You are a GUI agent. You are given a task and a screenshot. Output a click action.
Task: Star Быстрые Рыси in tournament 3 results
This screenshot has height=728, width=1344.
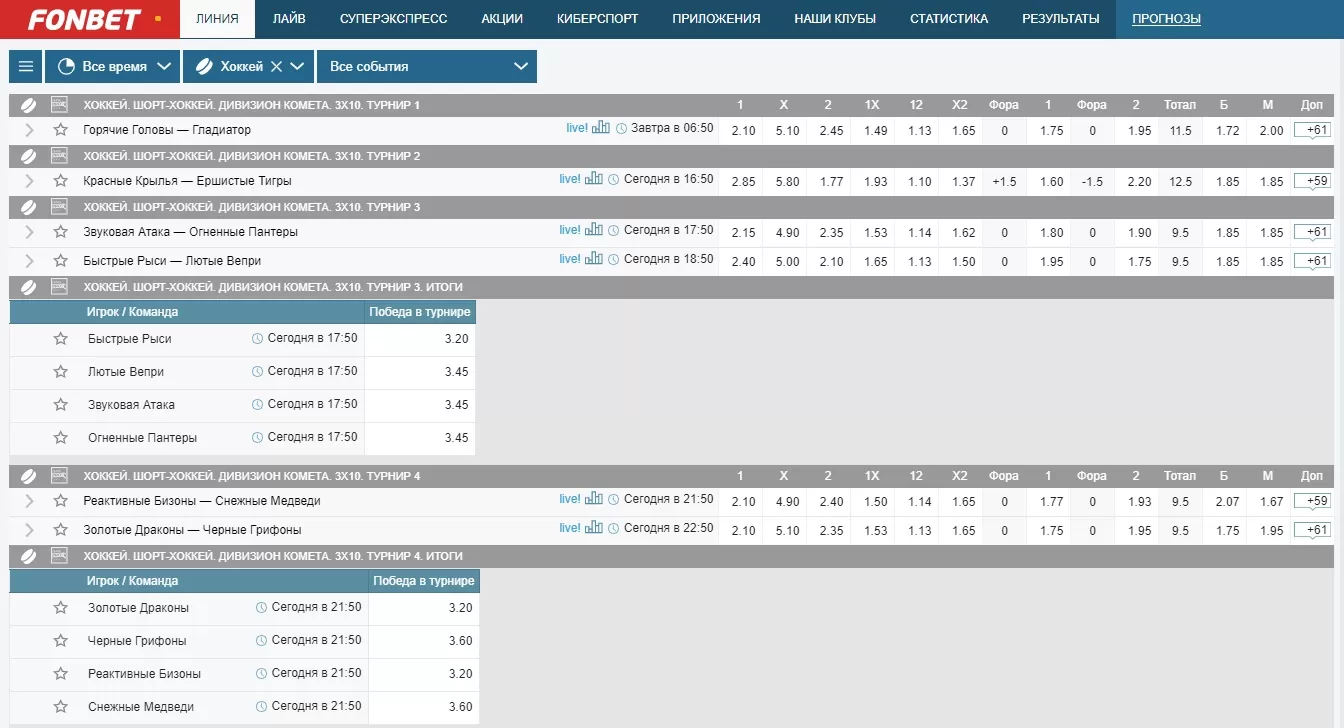tap(61, 339)
